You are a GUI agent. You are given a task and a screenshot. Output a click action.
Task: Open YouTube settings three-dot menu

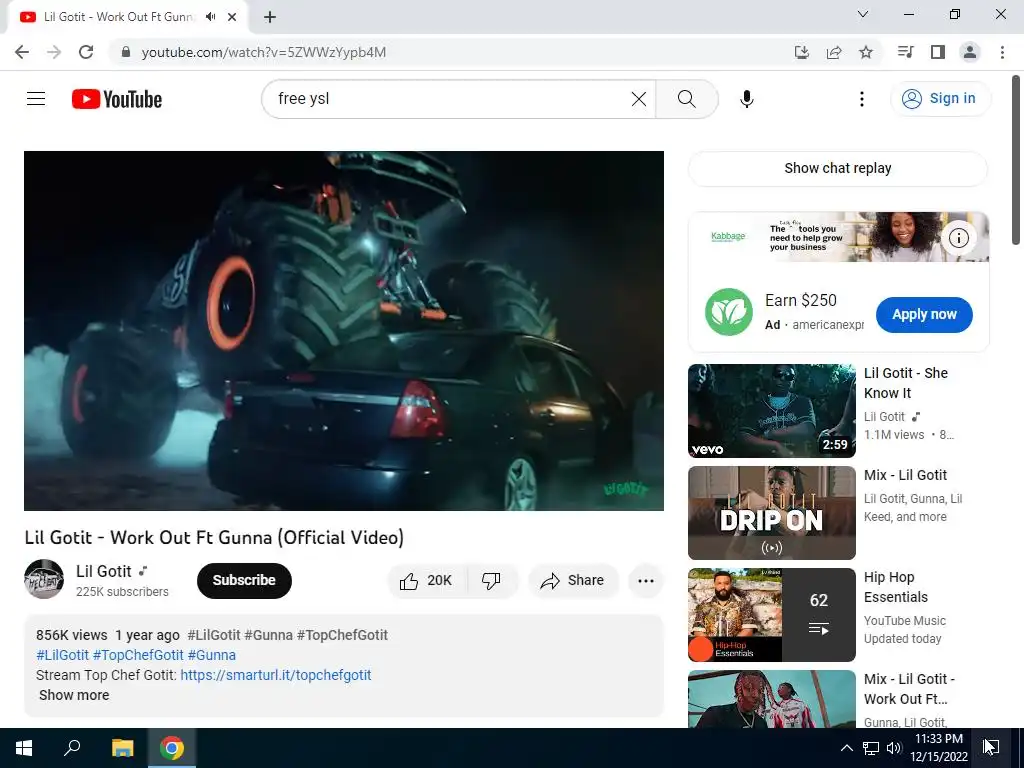pos(862,99)
